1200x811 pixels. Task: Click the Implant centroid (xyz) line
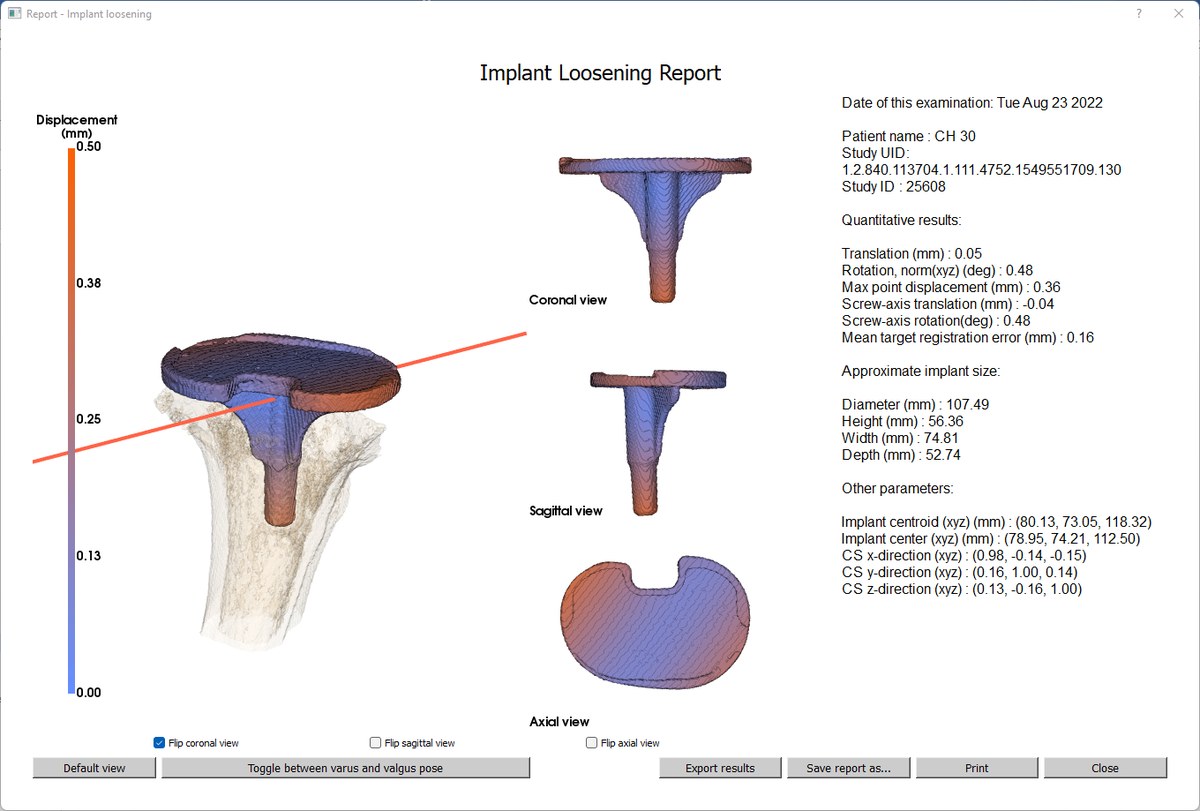(997, 522)
